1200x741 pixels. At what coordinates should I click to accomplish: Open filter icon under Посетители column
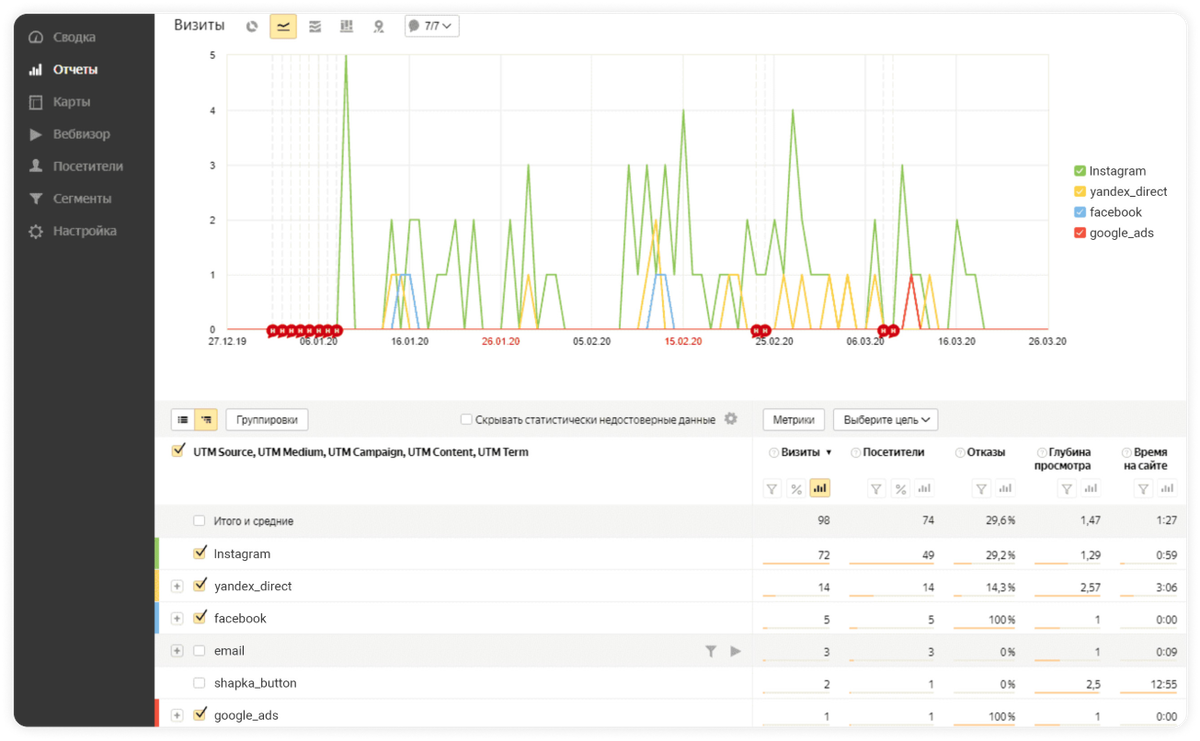click(876, 489)
